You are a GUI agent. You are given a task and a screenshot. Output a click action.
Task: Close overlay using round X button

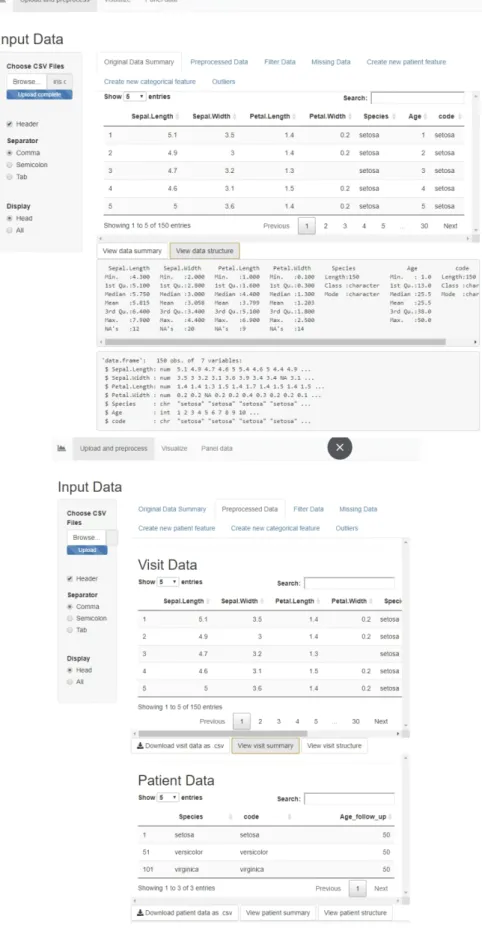(340, 448)
